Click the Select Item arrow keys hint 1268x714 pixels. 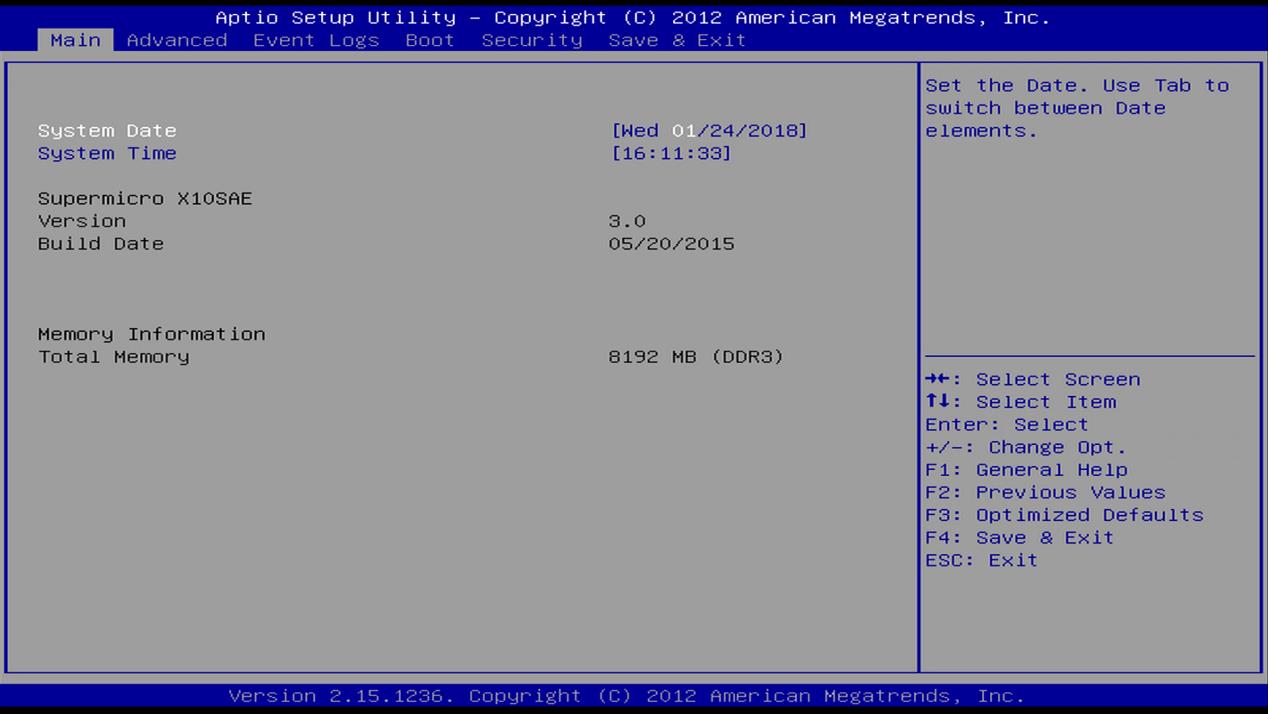(x=1021, y=402)
